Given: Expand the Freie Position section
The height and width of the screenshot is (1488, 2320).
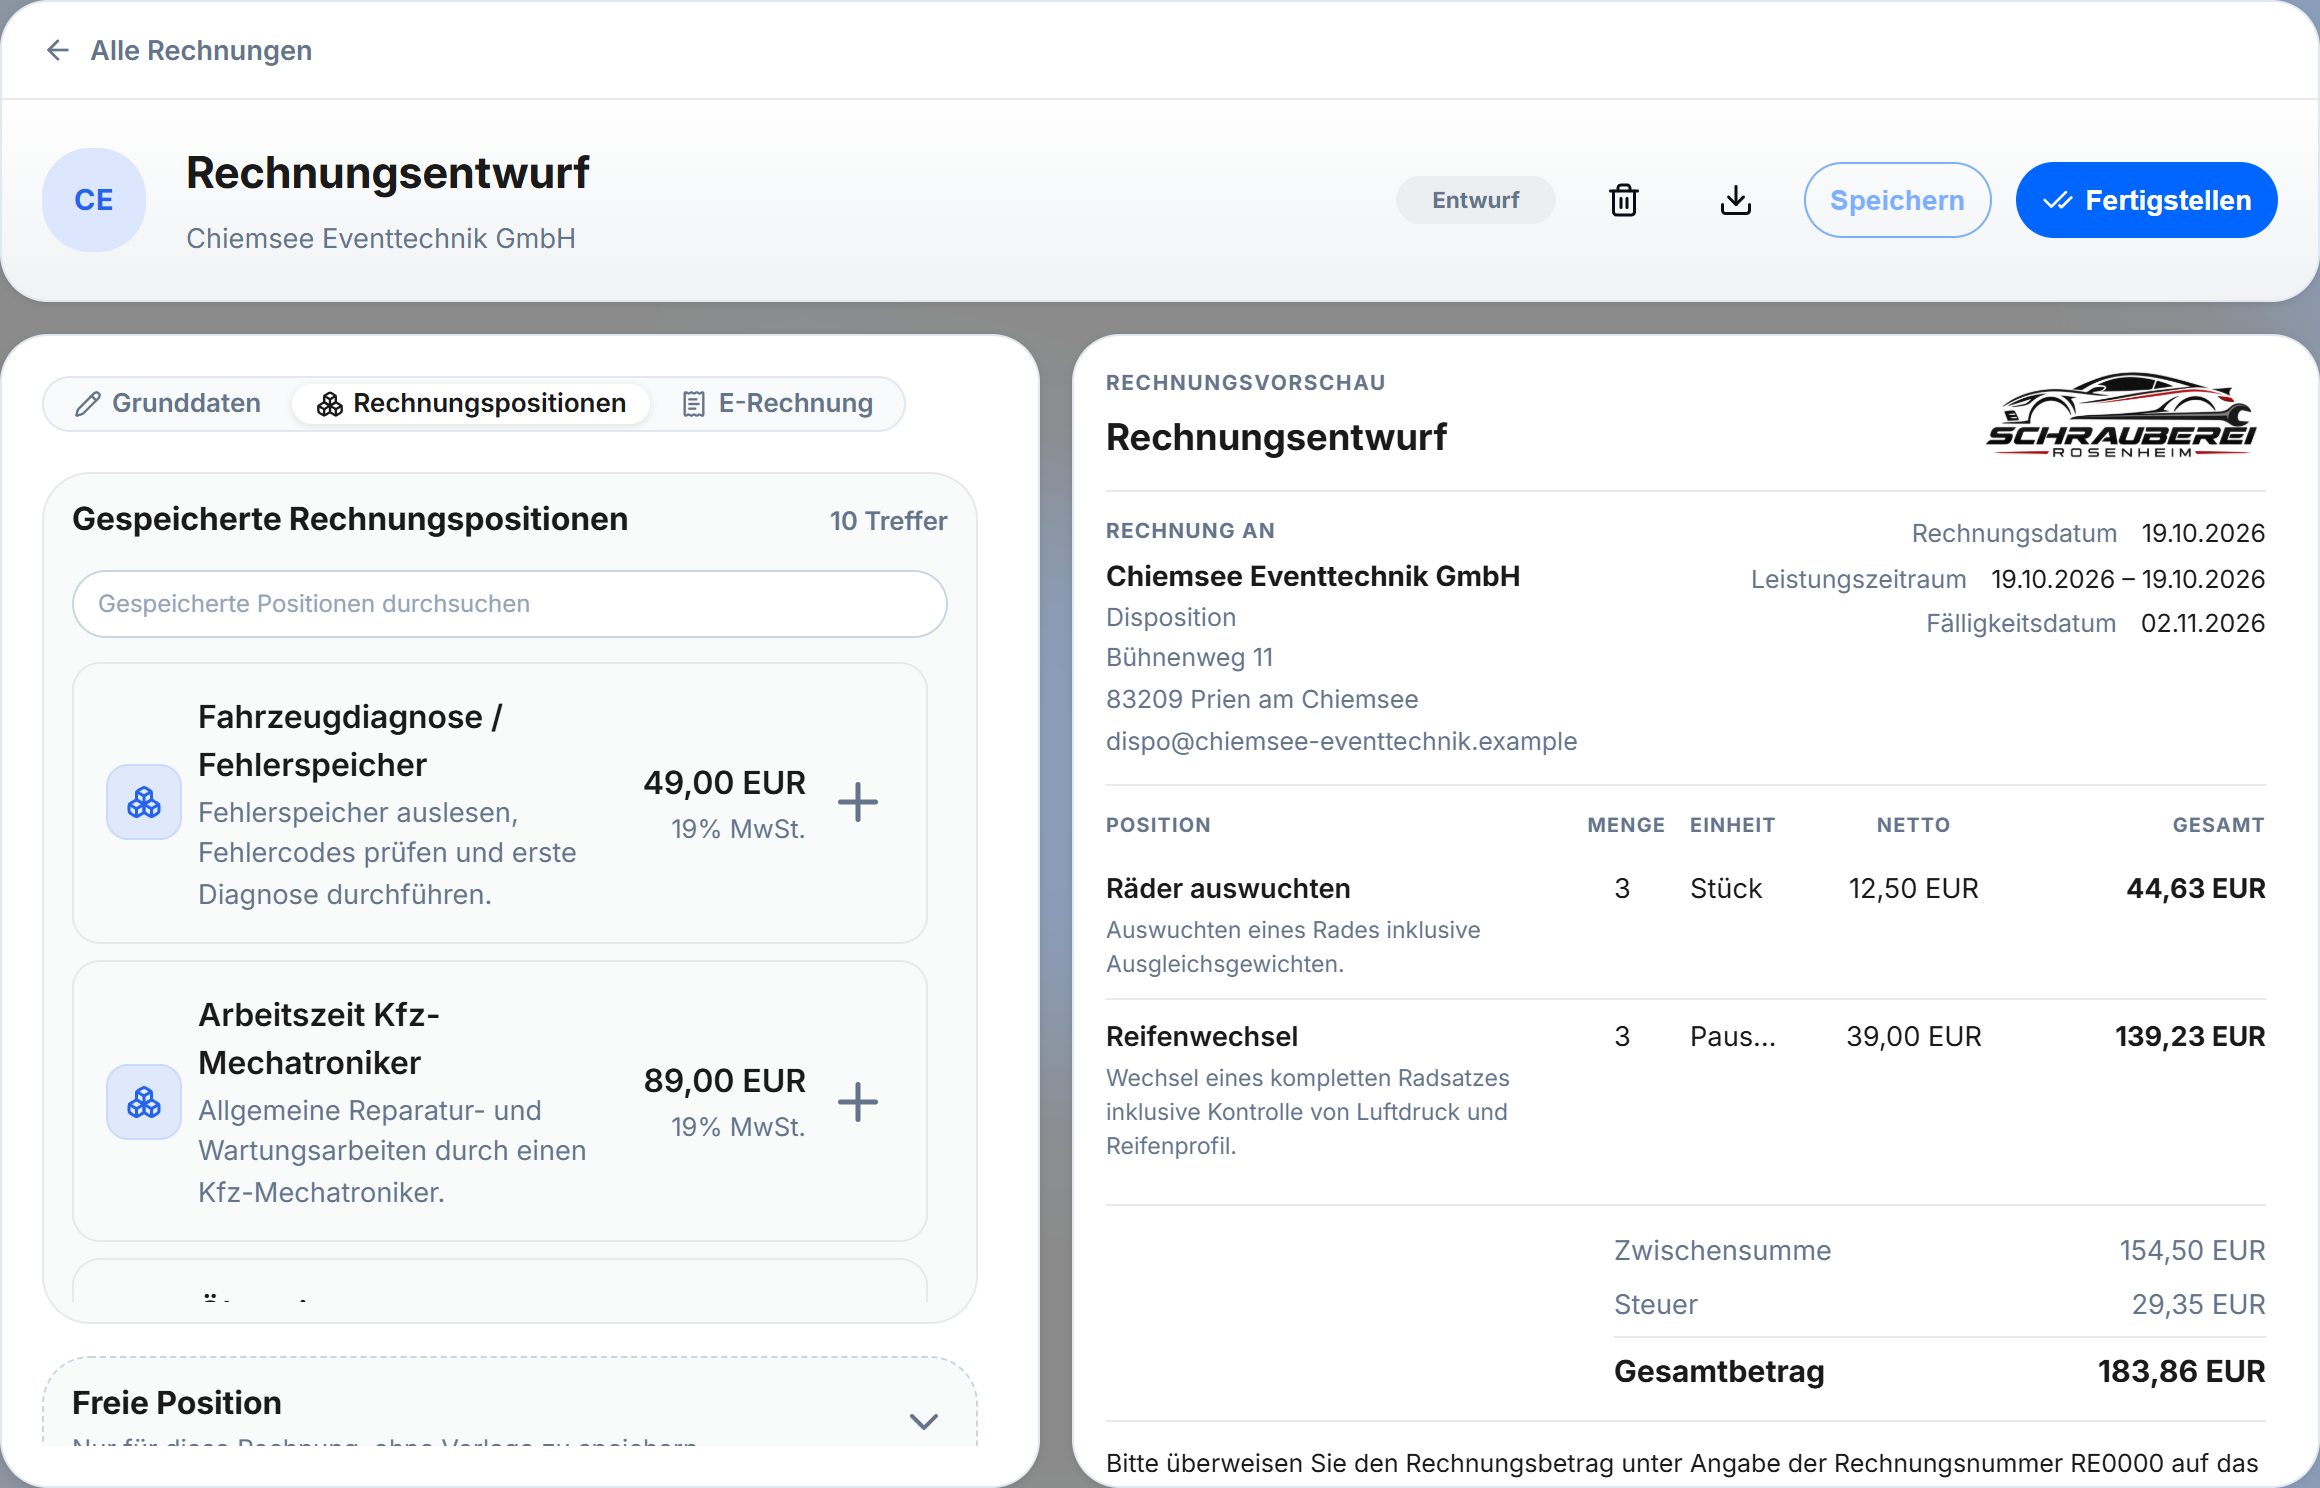Looking at the screenshot, I should pyautogui.click(x=924, y=1421).
